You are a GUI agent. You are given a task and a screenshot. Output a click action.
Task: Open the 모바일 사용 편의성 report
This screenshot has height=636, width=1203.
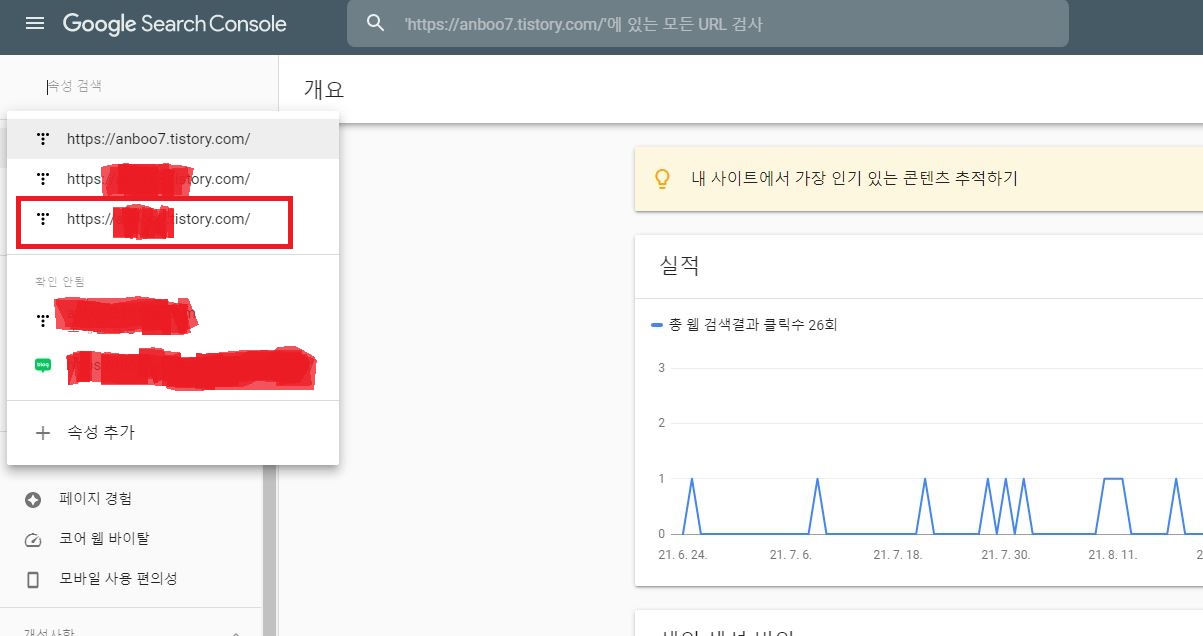[x=118, y=578]
